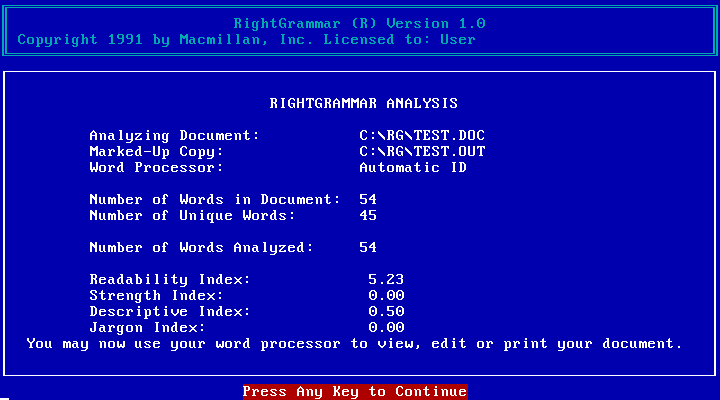Click the Jargon Index label
Screen dimensions: 720x400
click(147, 328)
